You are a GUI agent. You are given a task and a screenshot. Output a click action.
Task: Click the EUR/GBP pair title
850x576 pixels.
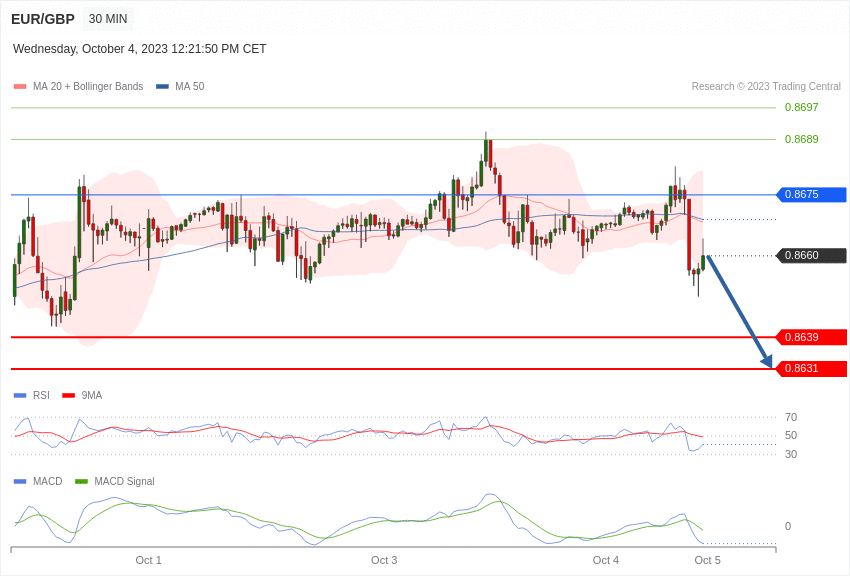click(x=43, y=19)
